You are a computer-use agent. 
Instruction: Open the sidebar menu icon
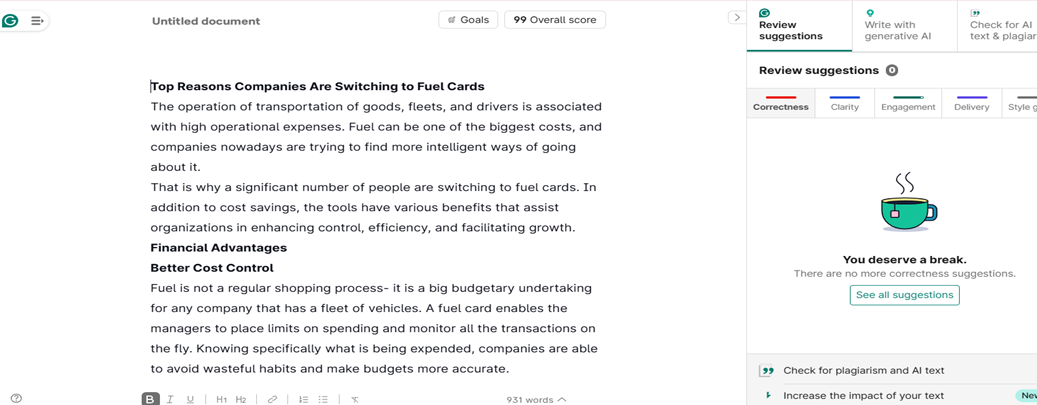click(x=37, y=20)
